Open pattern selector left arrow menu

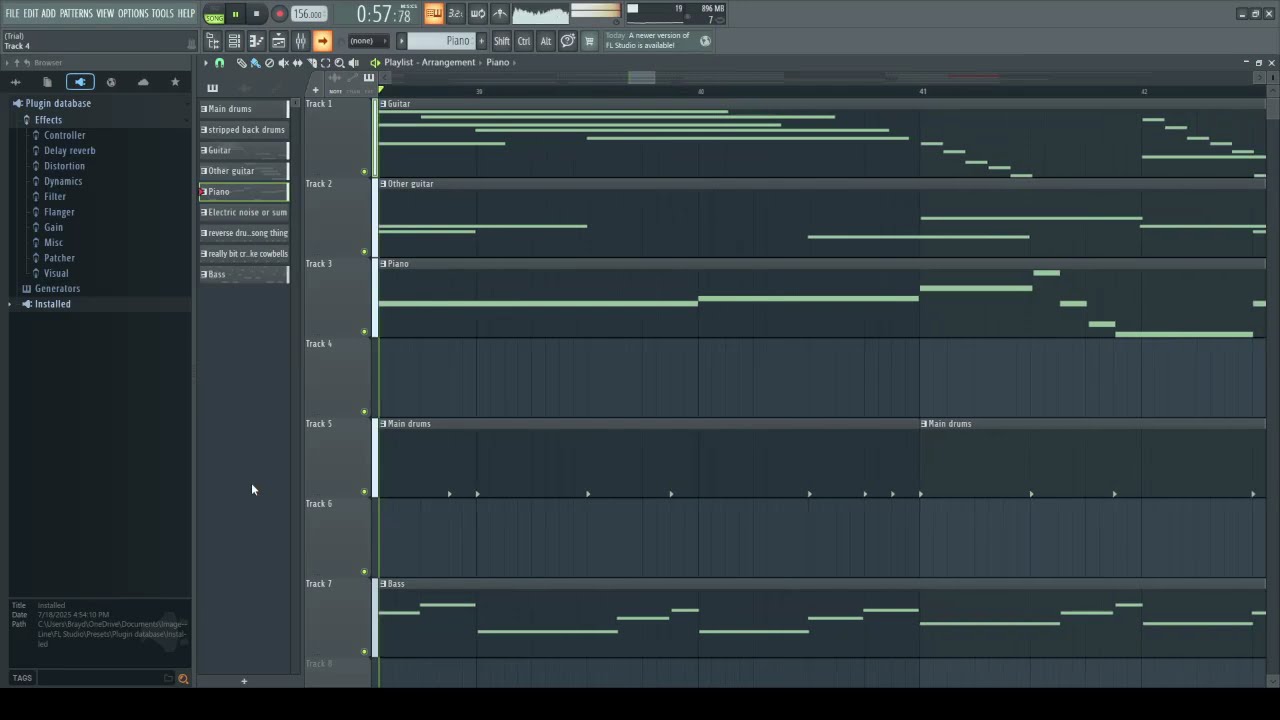click(402, 40)
